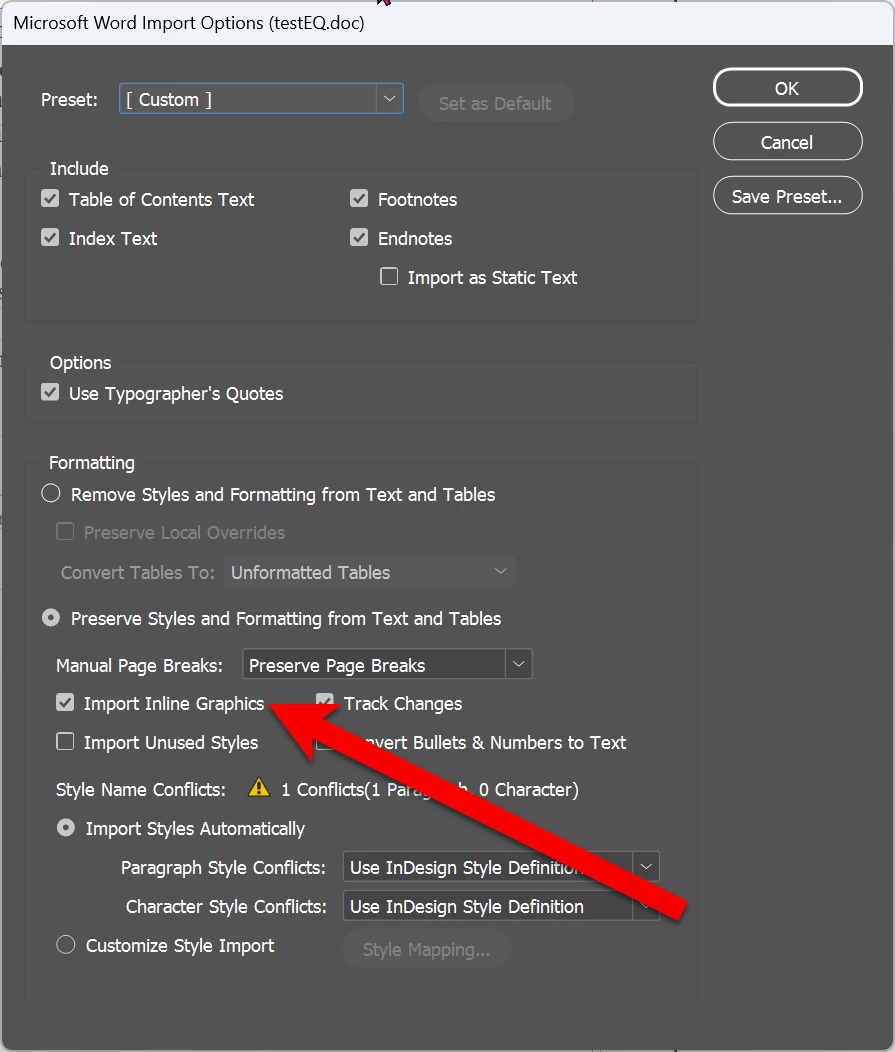Click the Character Style Conflicts combo box
Screen dimensions: 895x1052
tap(501, 906)
